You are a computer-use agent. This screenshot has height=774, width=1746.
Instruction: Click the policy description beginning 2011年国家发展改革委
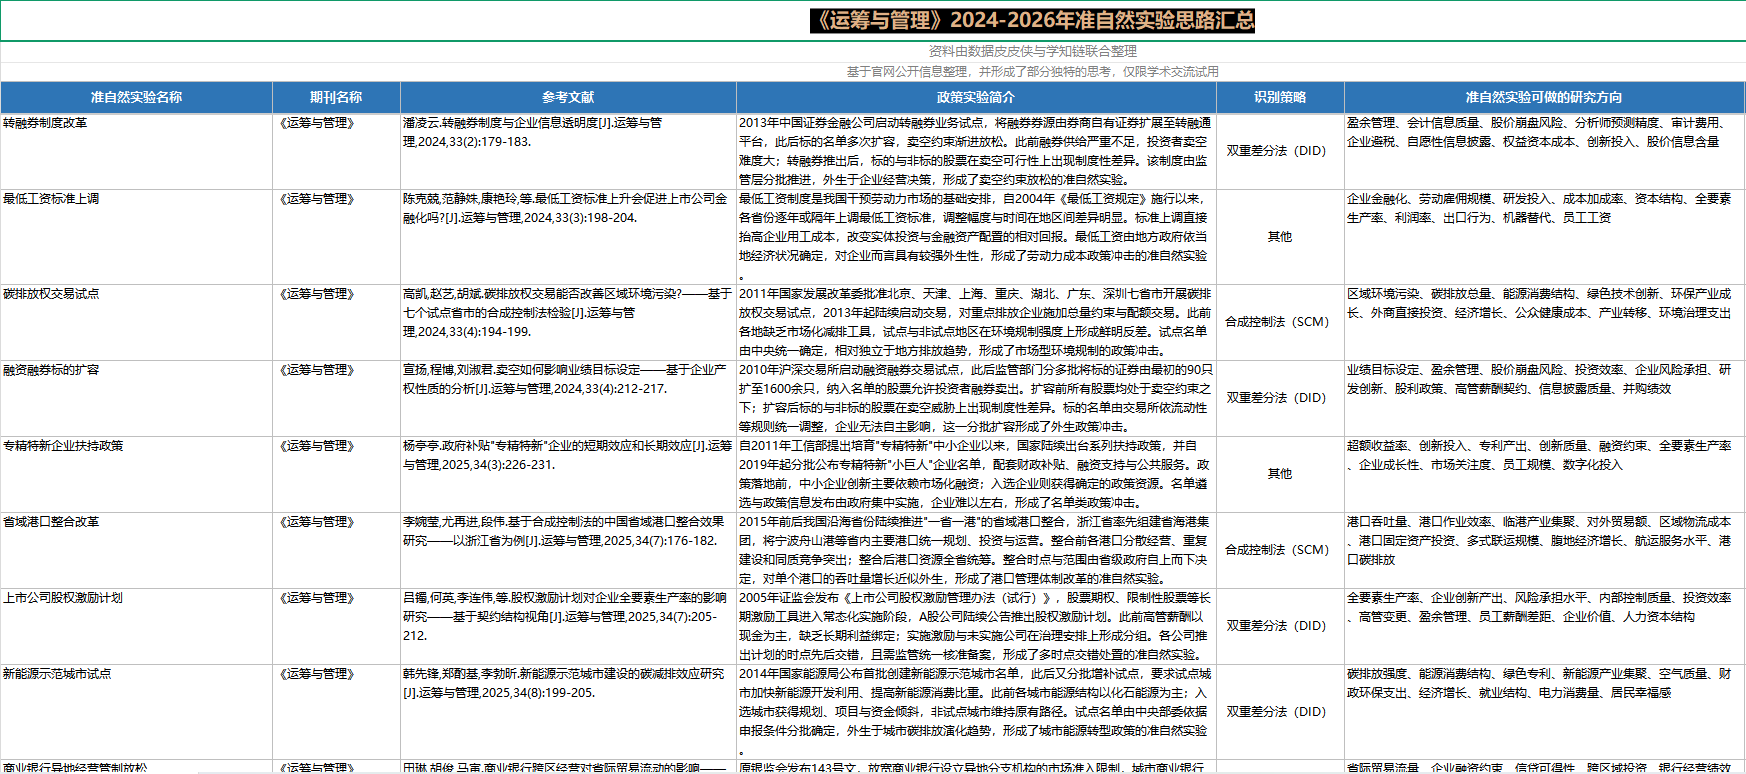click(975, 322)
